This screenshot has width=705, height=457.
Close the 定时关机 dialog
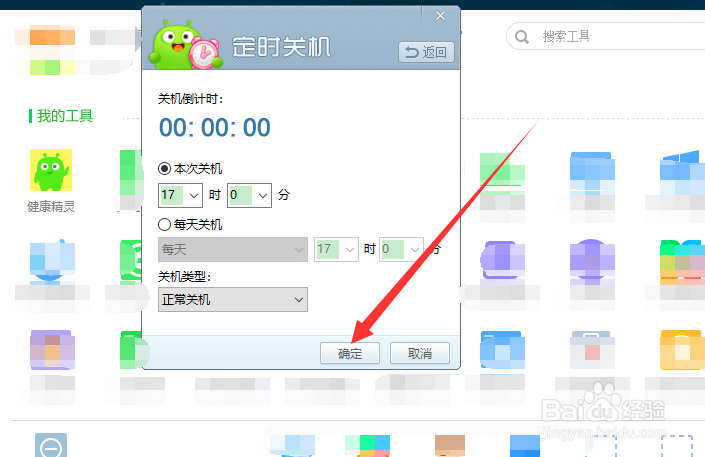click(x=440, y=16)
